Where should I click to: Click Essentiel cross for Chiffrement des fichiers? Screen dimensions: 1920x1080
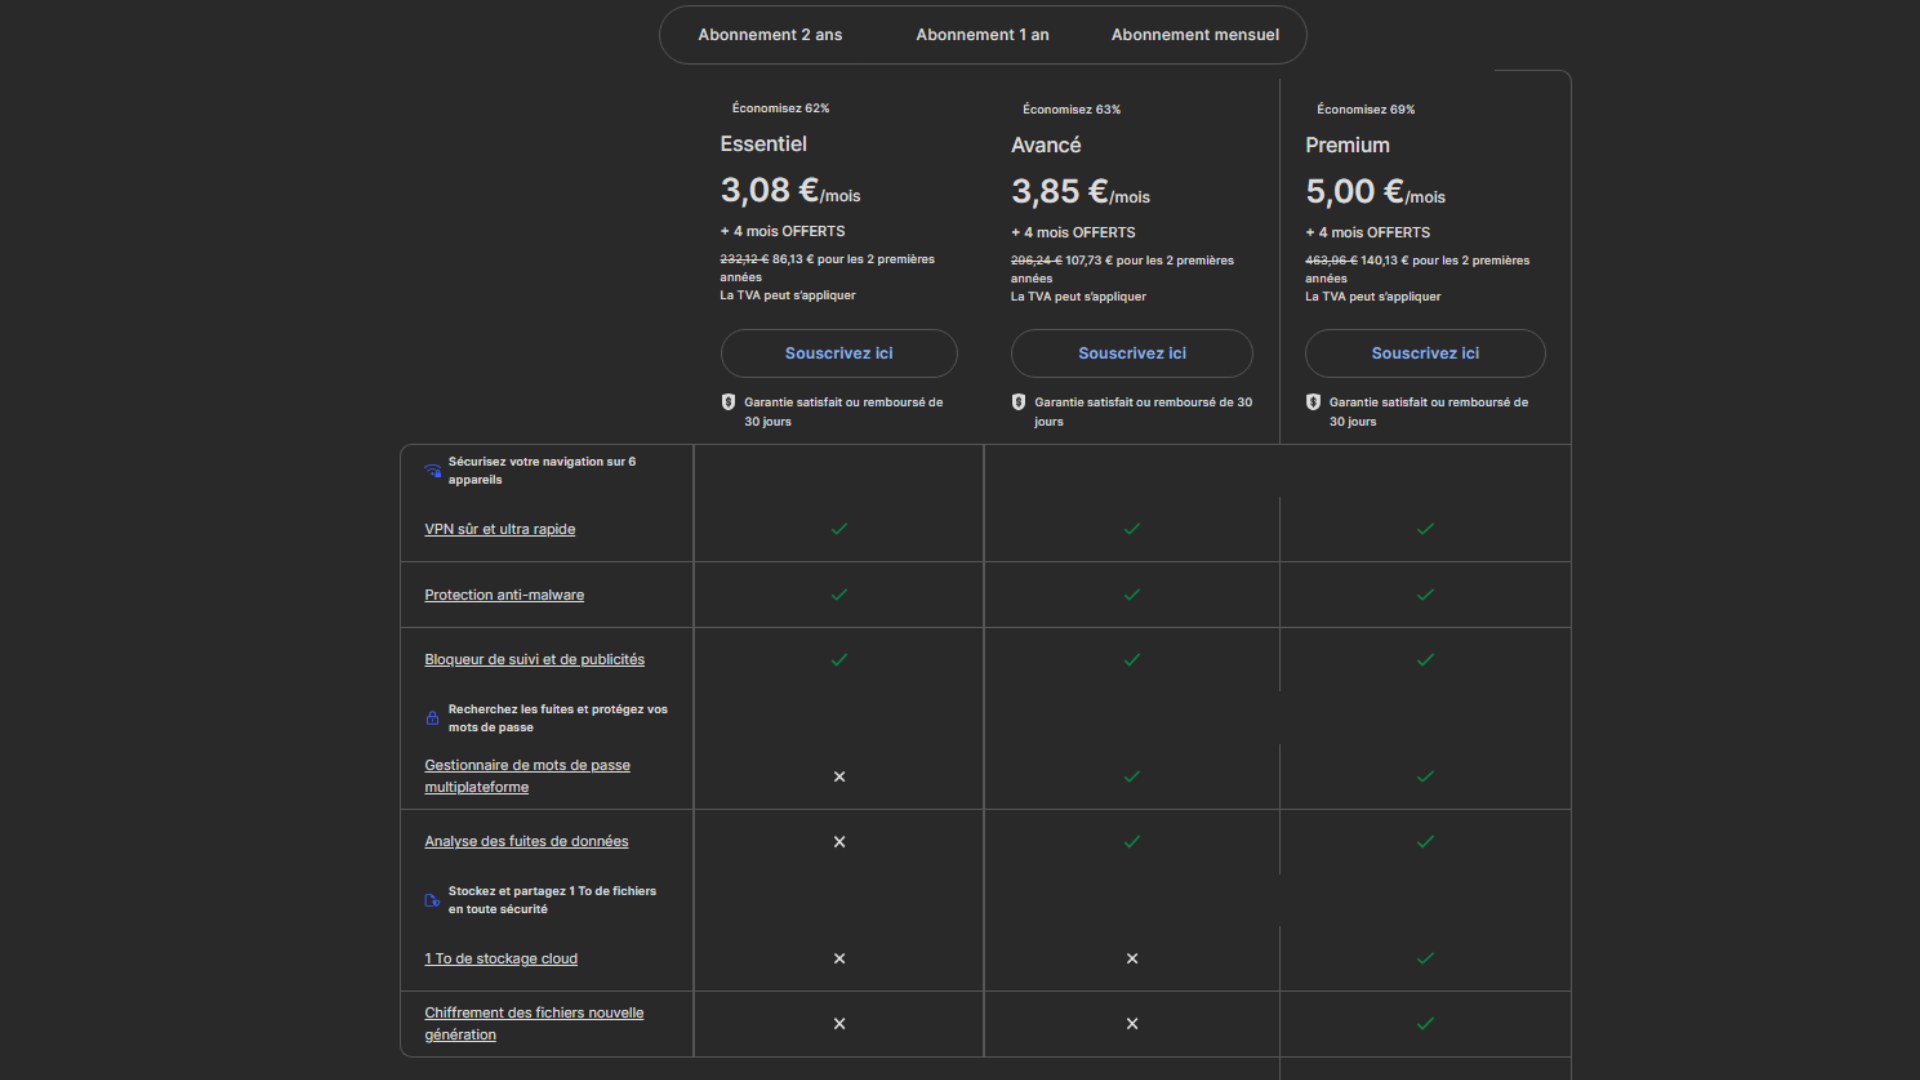tap(839, 1024)
